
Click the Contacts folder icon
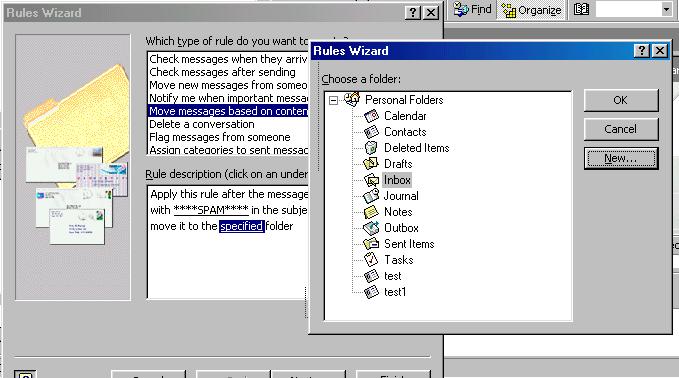pos(371,132)
